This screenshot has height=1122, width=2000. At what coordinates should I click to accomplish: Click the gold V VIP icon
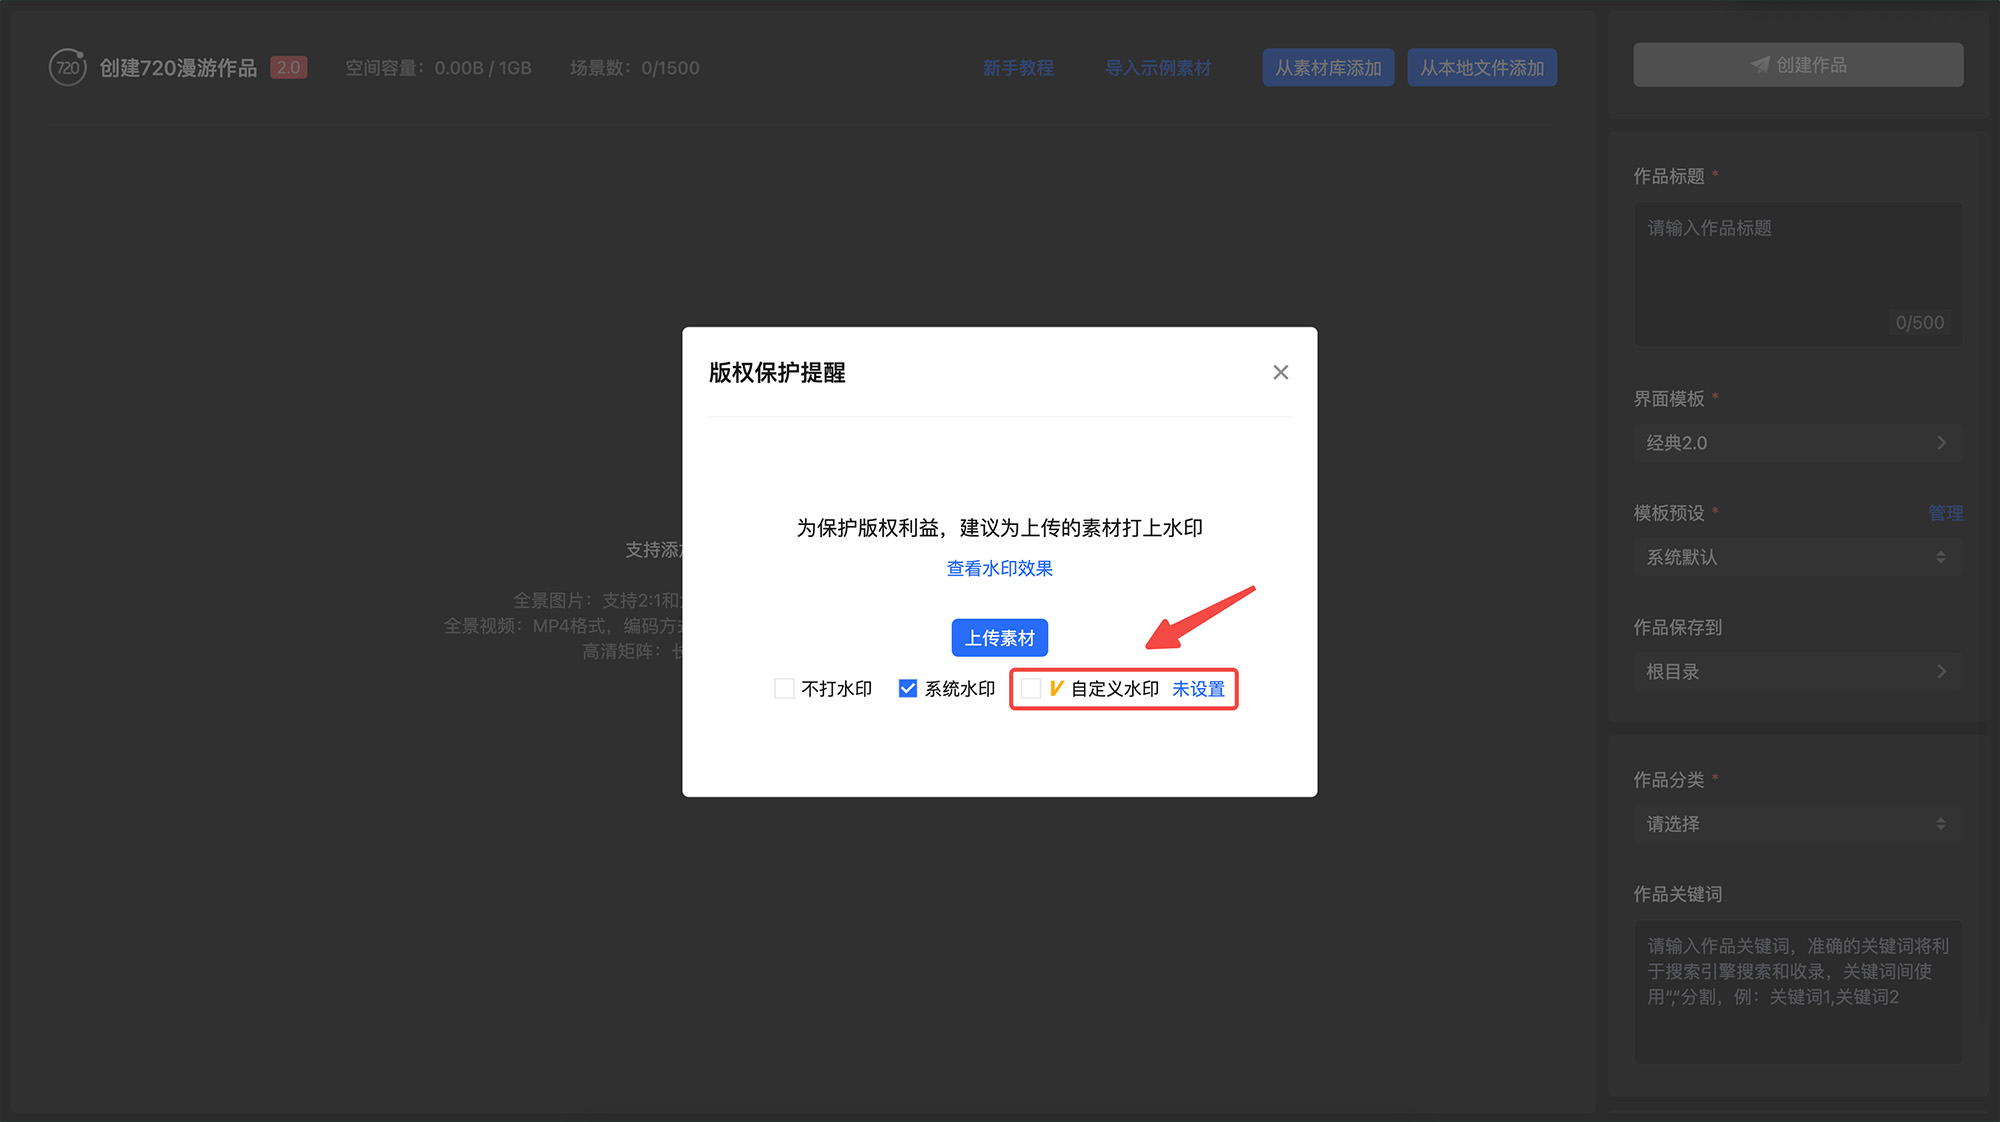tap(1056, 689)
